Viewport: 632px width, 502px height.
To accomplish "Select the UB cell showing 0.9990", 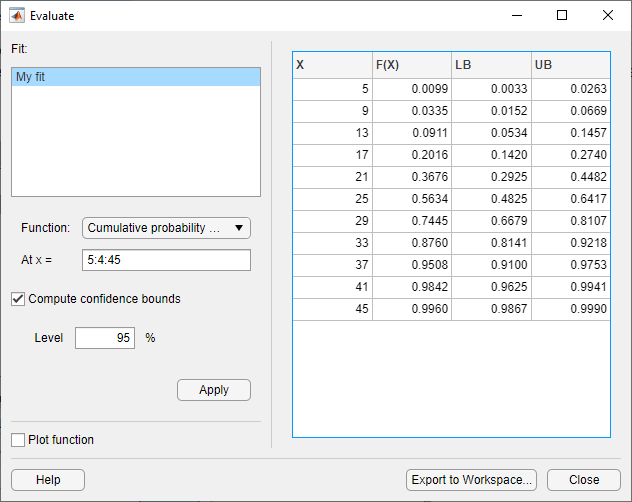I will [570, 309].
